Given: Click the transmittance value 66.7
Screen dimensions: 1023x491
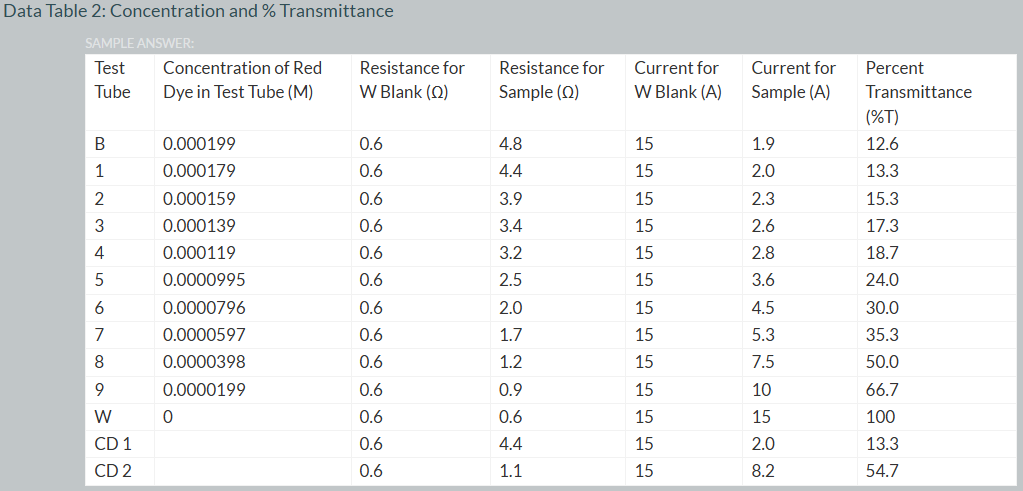Looking at the screenshot, I should click(882, 389).
